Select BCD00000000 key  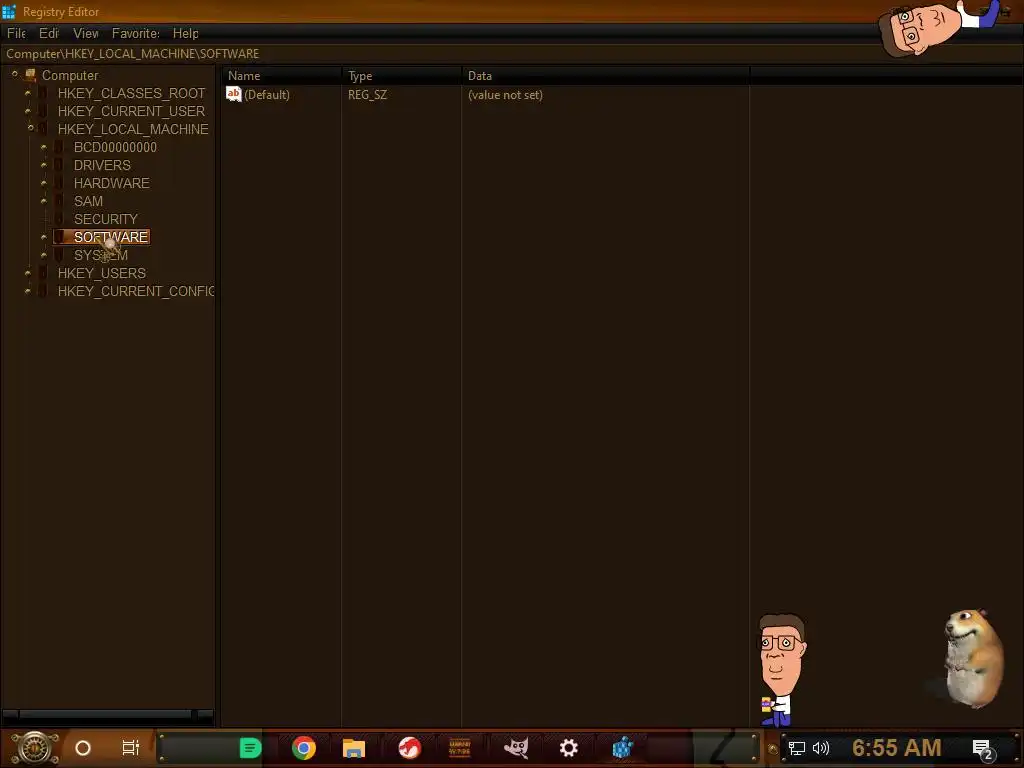(115, 147)
